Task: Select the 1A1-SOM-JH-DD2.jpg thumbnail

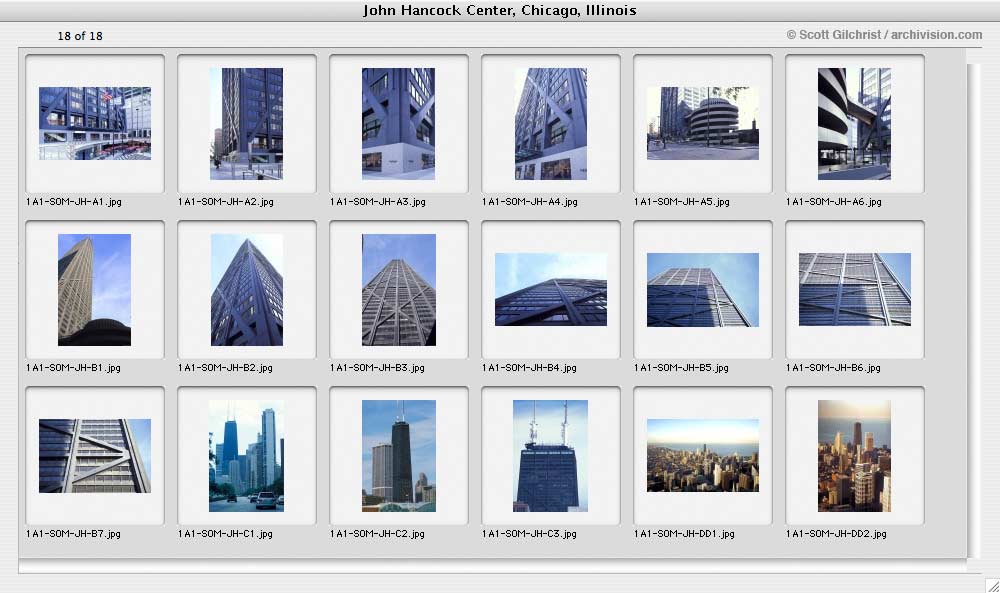Action: 855,456
